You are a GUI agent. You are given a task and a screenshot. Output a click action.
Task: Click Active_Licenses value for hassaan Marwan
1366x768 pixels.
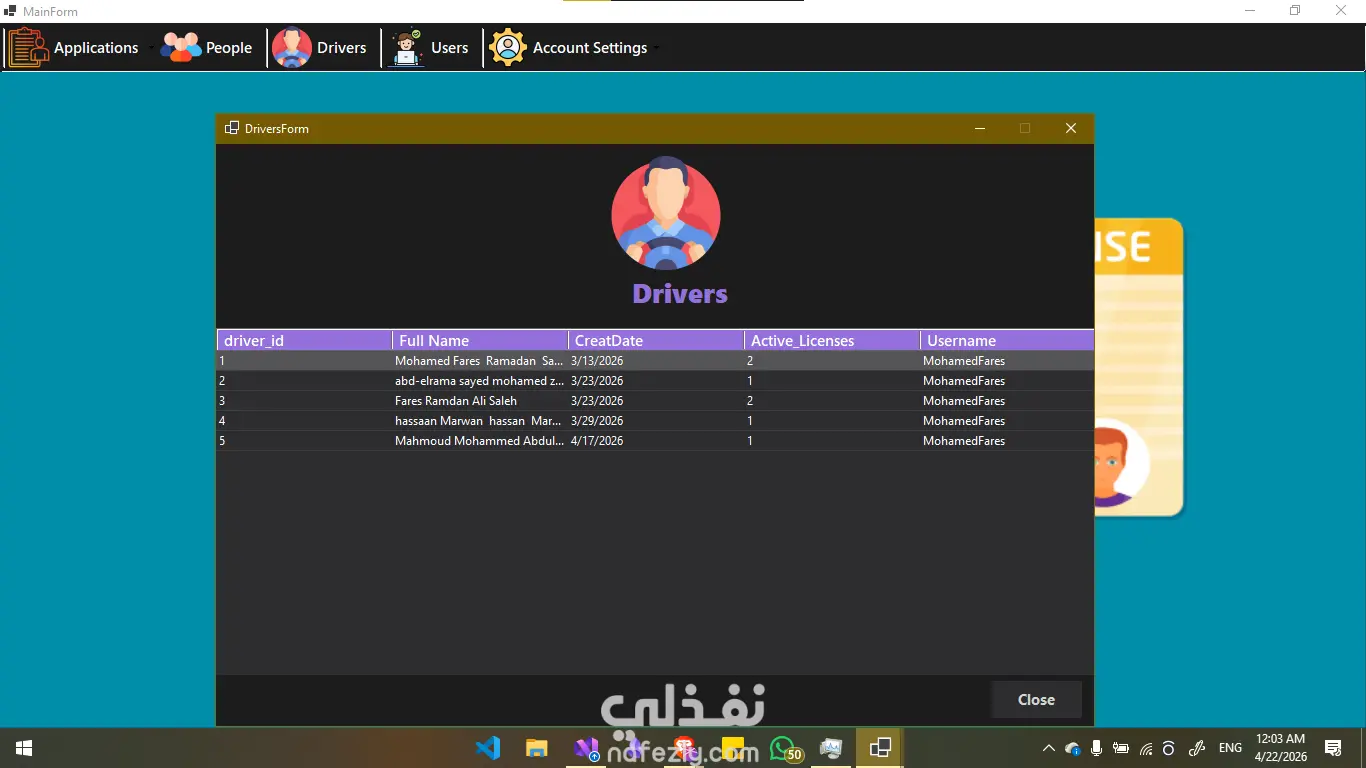(832, 421)
